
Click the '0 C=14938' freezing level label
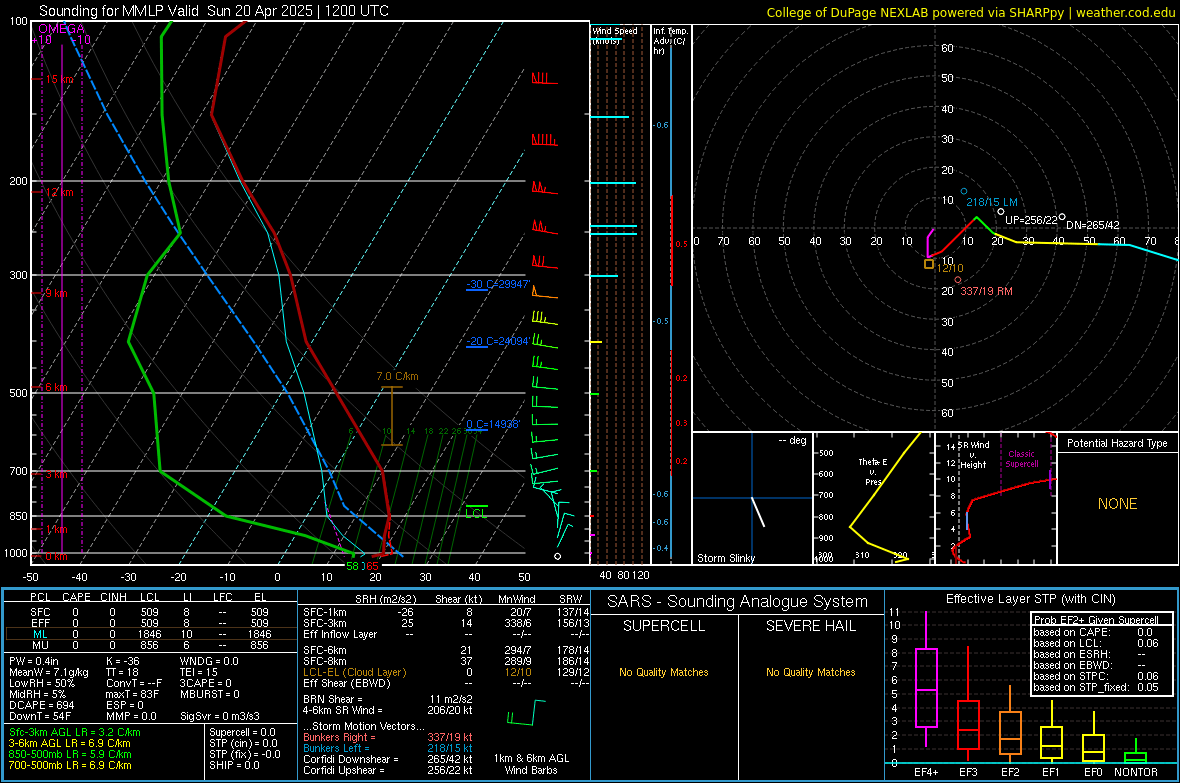pos(493,424)
